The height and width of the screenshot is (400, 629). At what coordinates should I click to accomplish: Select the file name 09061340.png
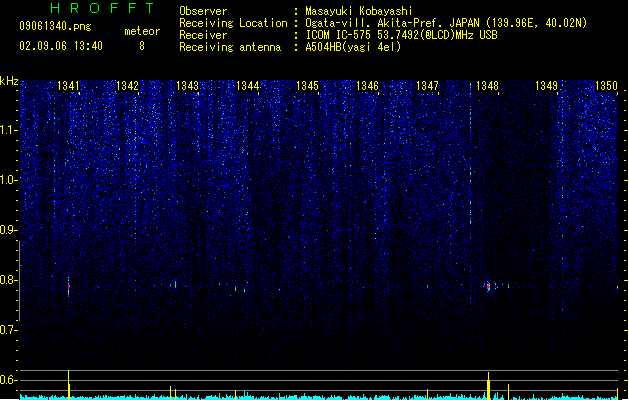(x=55, y=26)
